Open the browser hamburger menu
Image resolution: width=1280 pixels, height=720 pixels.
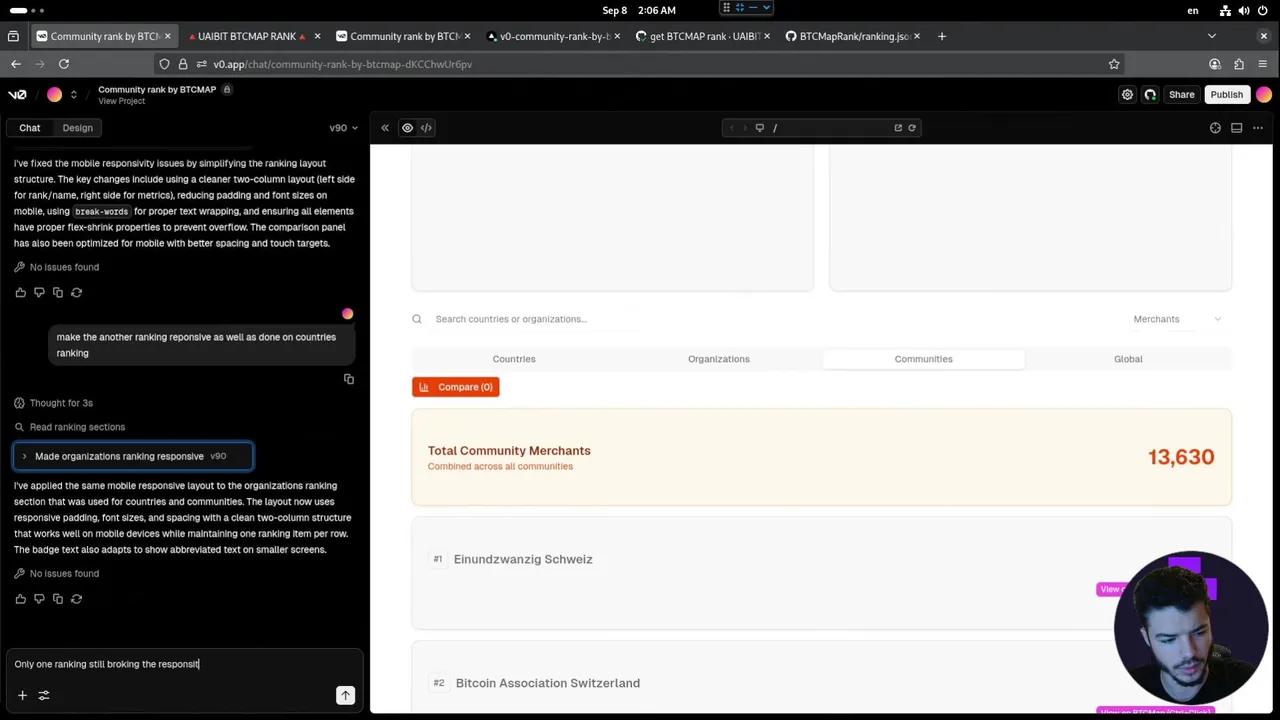(x=1262, y=64)
